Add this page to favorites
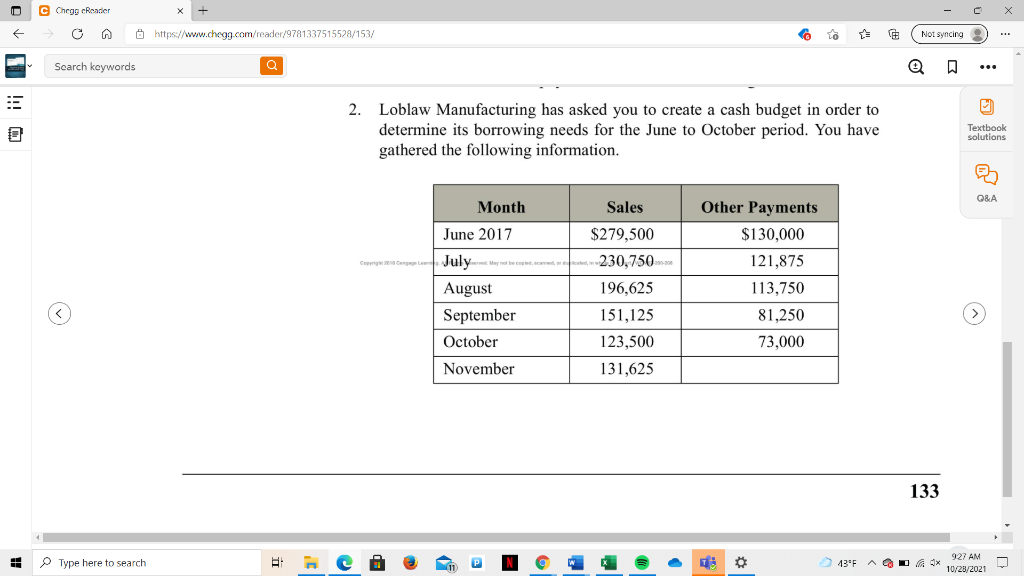 (833, 34)
